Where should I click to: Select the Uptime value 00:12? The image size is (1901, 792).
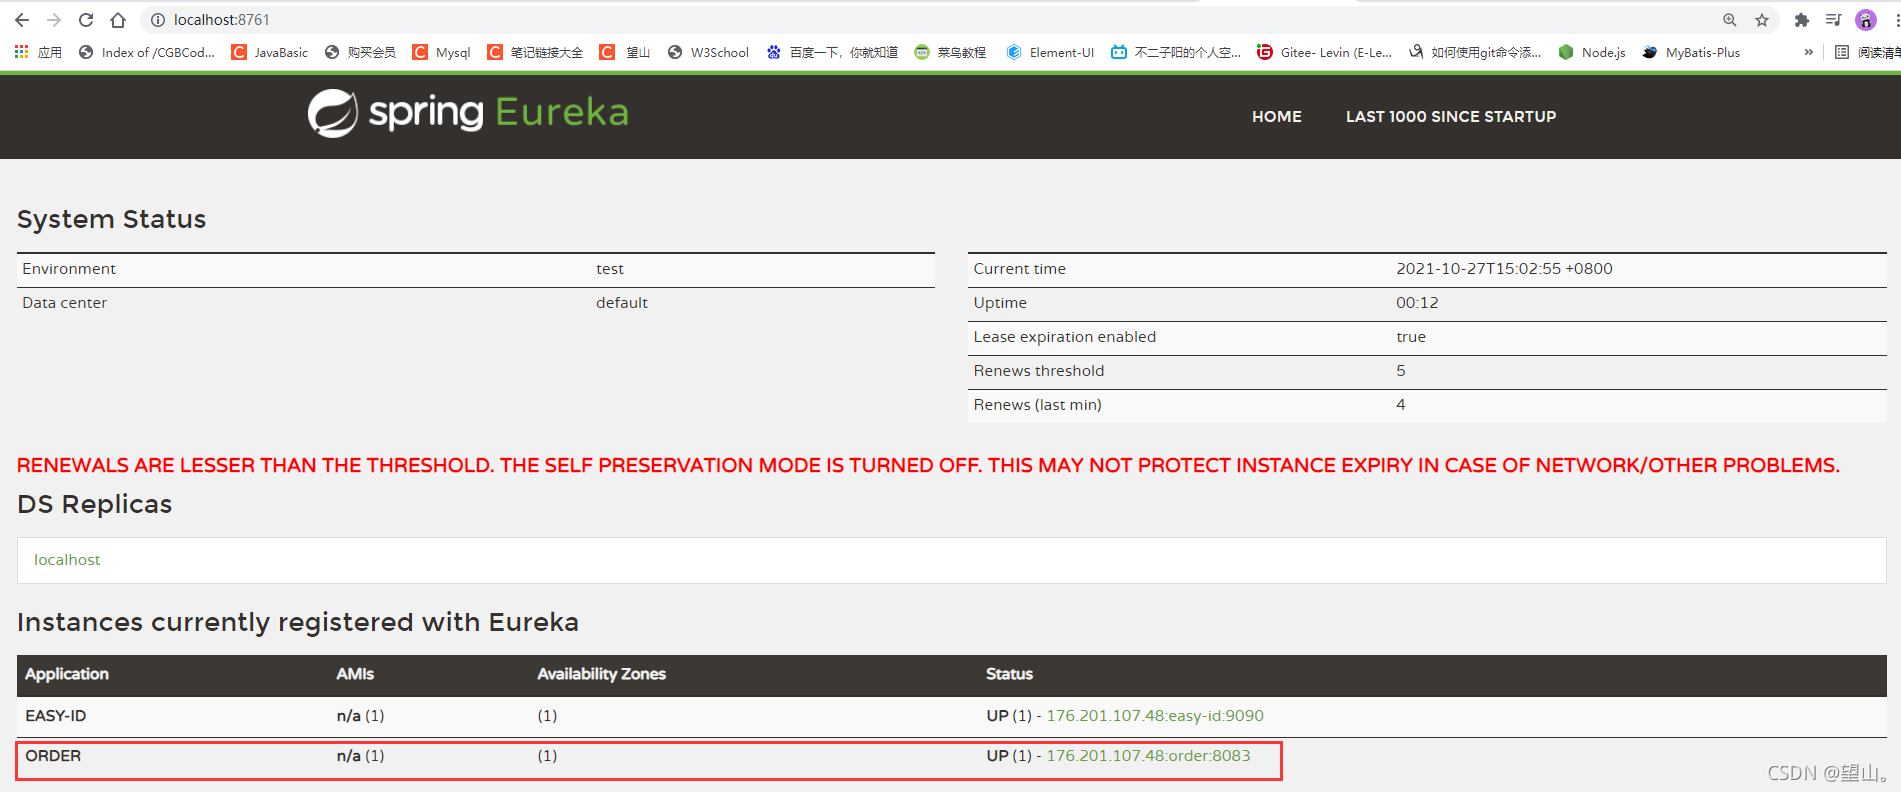click(x=1417, y=303)
